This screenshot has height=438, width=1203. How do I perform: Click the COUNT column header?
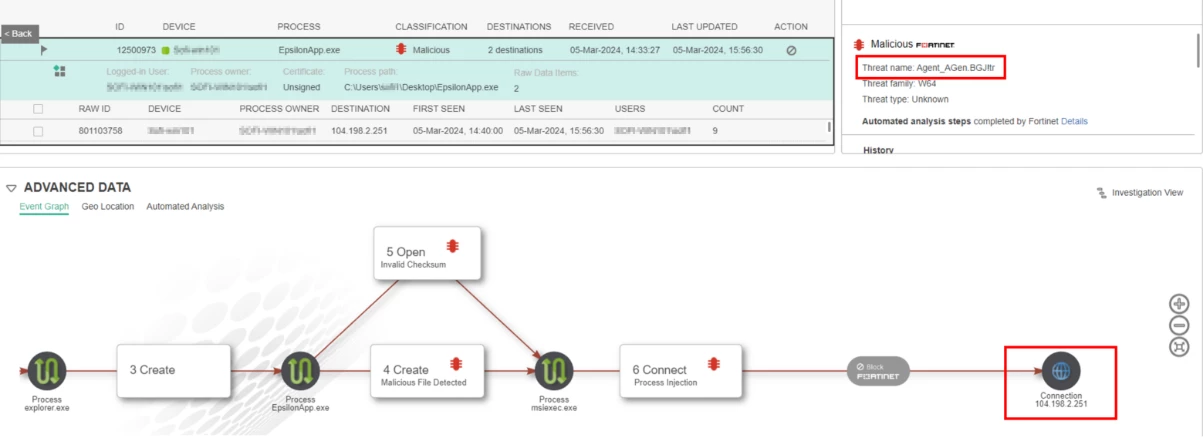(x=727, y=109)
